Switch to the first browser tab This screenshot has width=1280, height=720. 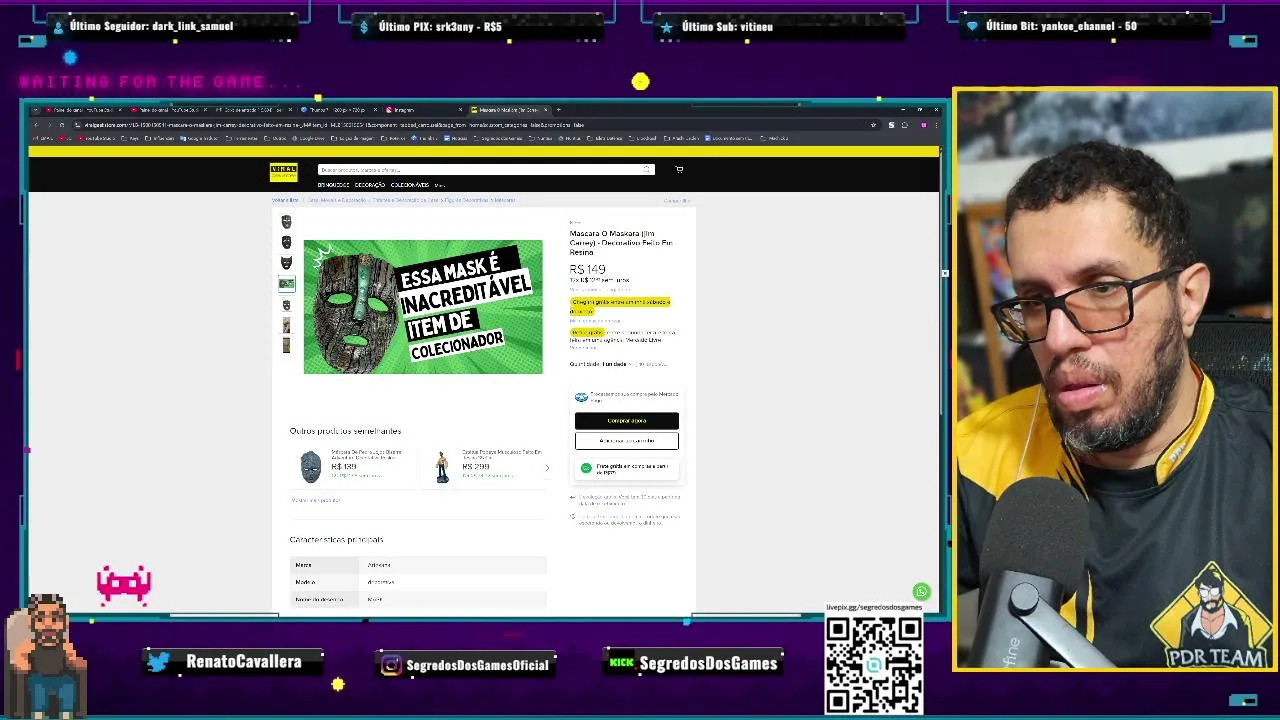pyautogui.click(x=83, y=110)
